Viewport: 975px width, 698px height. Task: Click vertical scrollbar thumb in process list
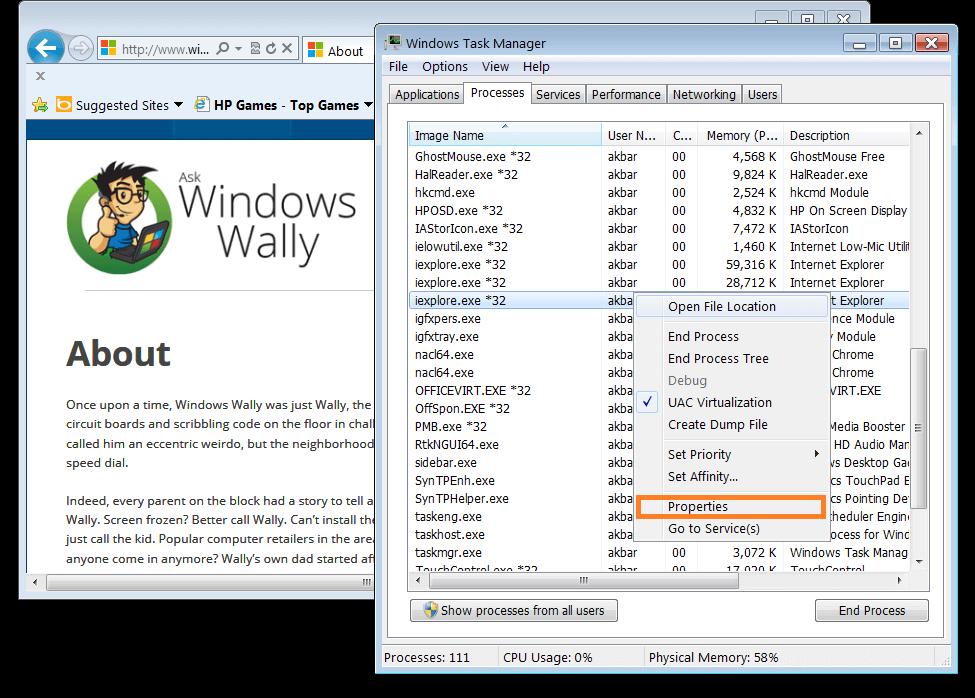click(918, 428)
